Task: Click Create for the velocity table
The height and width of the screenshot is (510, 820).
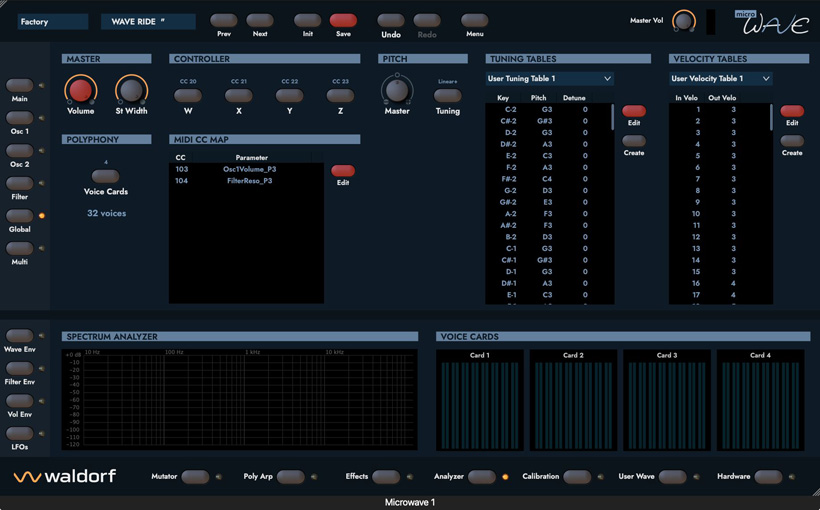Action: [x=792, y=141]
